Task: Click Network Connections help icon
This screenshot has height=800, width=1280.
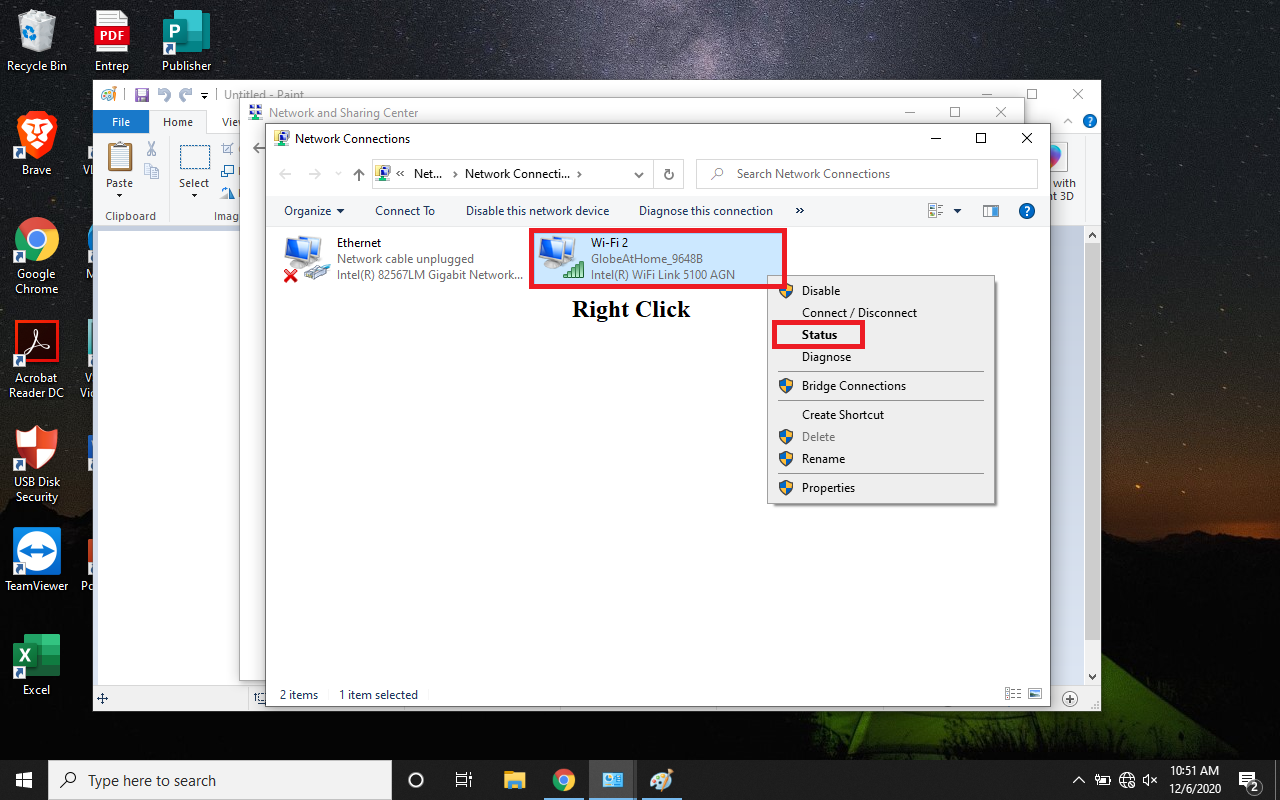Action: click(1026, 211)
